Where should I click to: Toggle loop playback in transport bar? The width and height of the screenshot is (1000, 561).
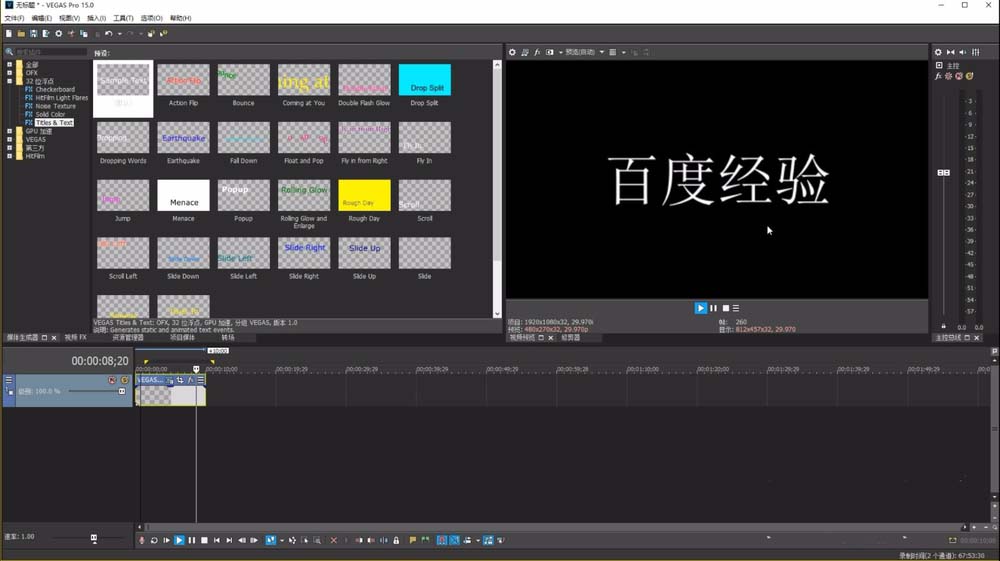point(154,540)
